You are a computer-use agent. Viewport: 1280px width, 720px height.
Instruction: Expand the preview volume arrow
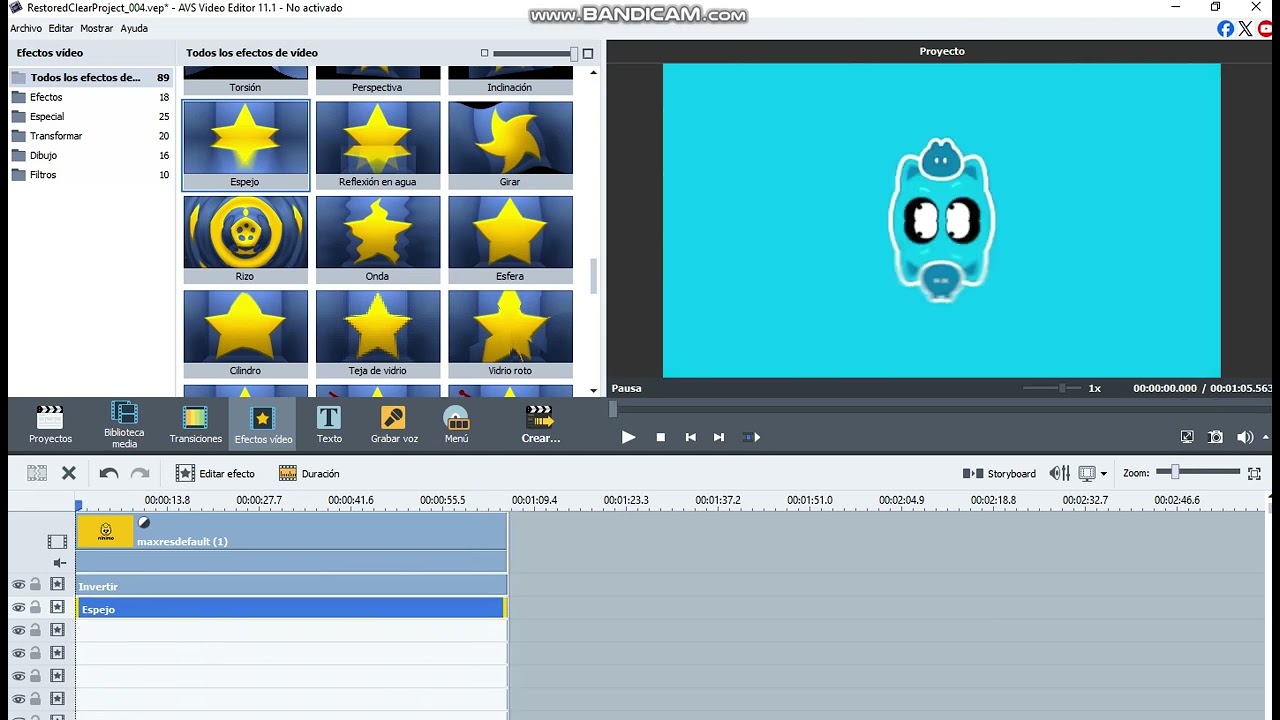pos(1266,437)
